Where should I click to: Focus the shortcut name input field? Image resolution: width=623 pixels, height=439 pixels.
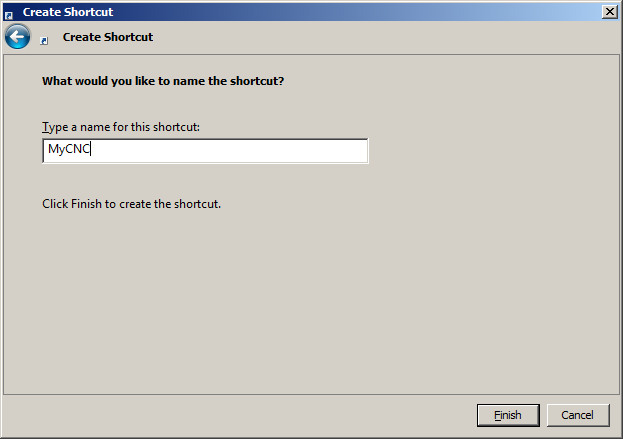(x=204, y=151)
